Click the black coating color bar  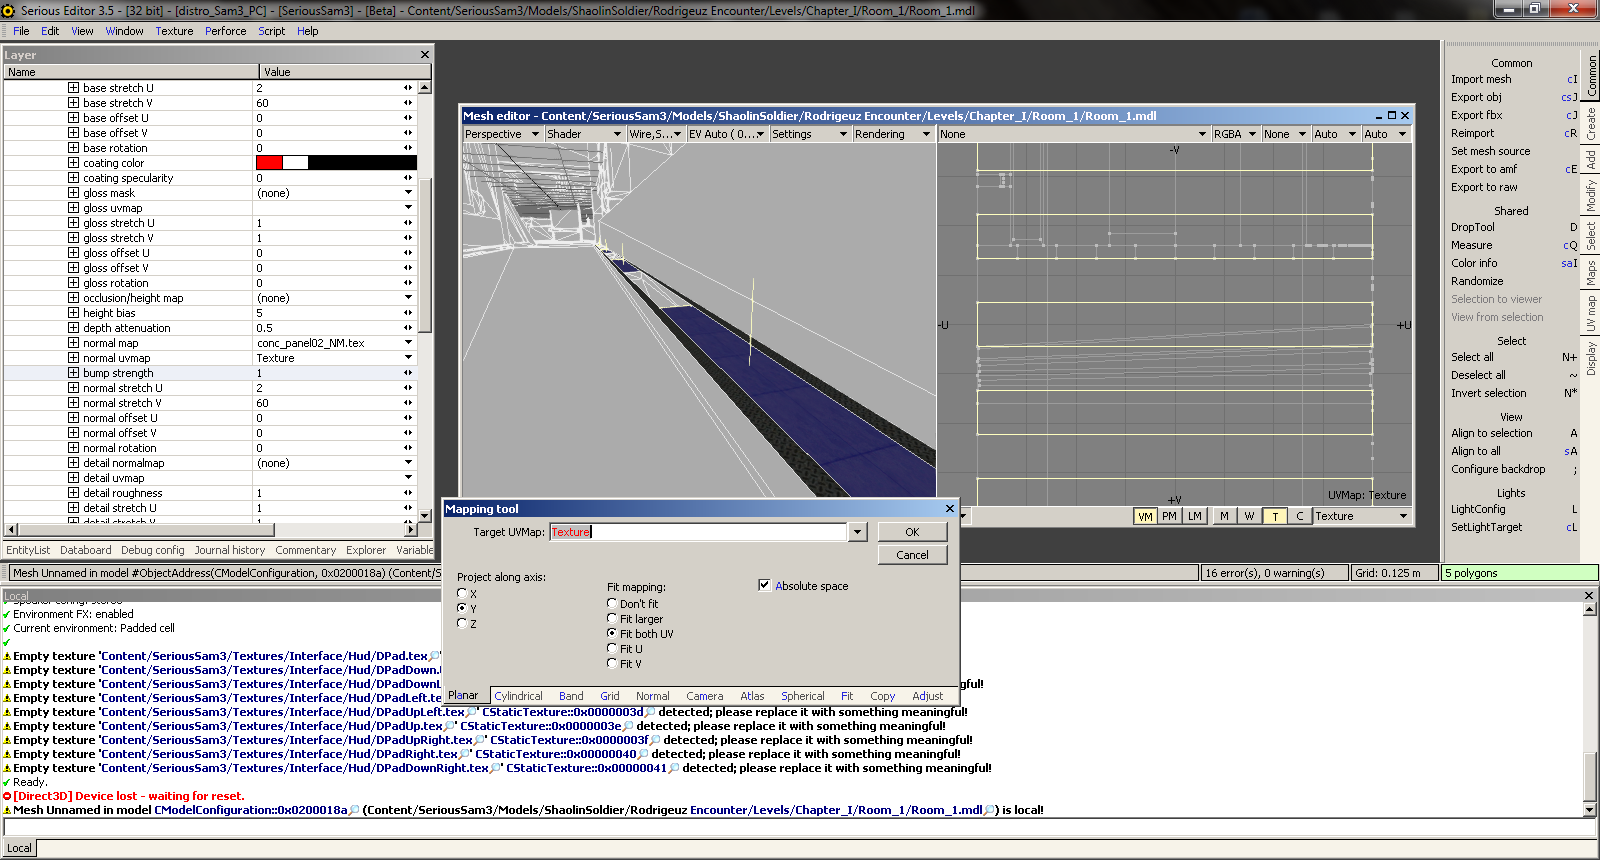coord(362,163)
